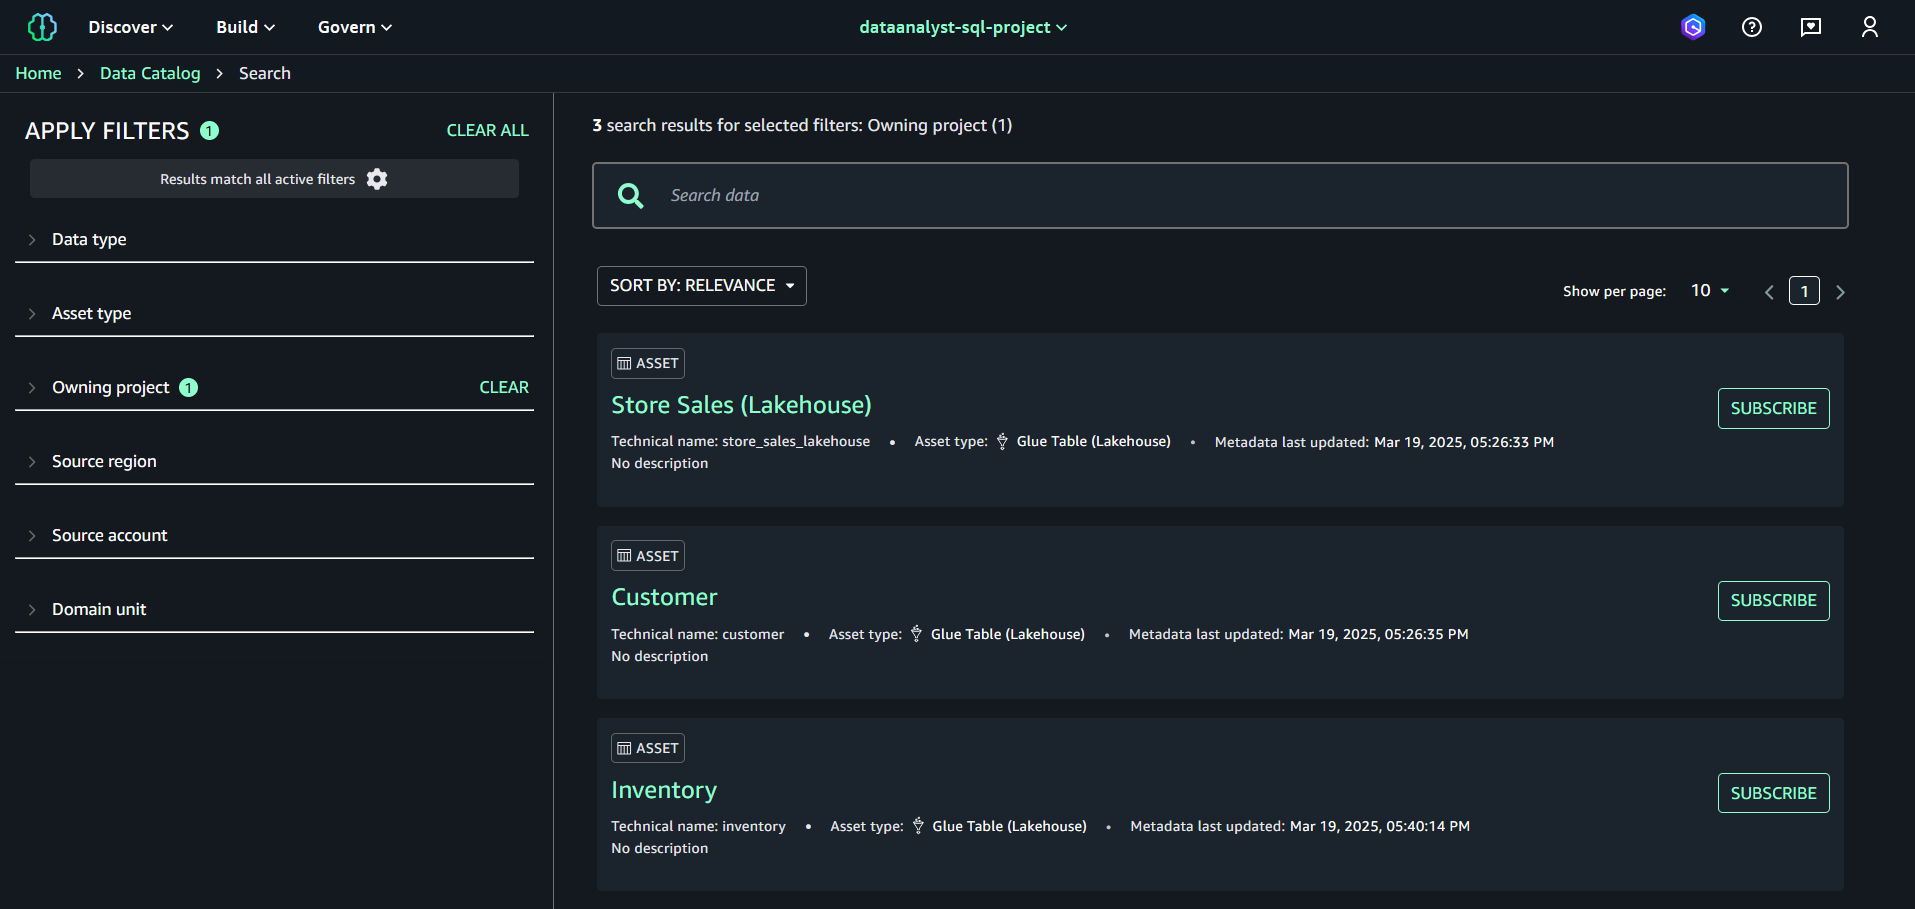The image size is (1915, 909).
Task: Change the show per page count
Action: click(1709, 291)
